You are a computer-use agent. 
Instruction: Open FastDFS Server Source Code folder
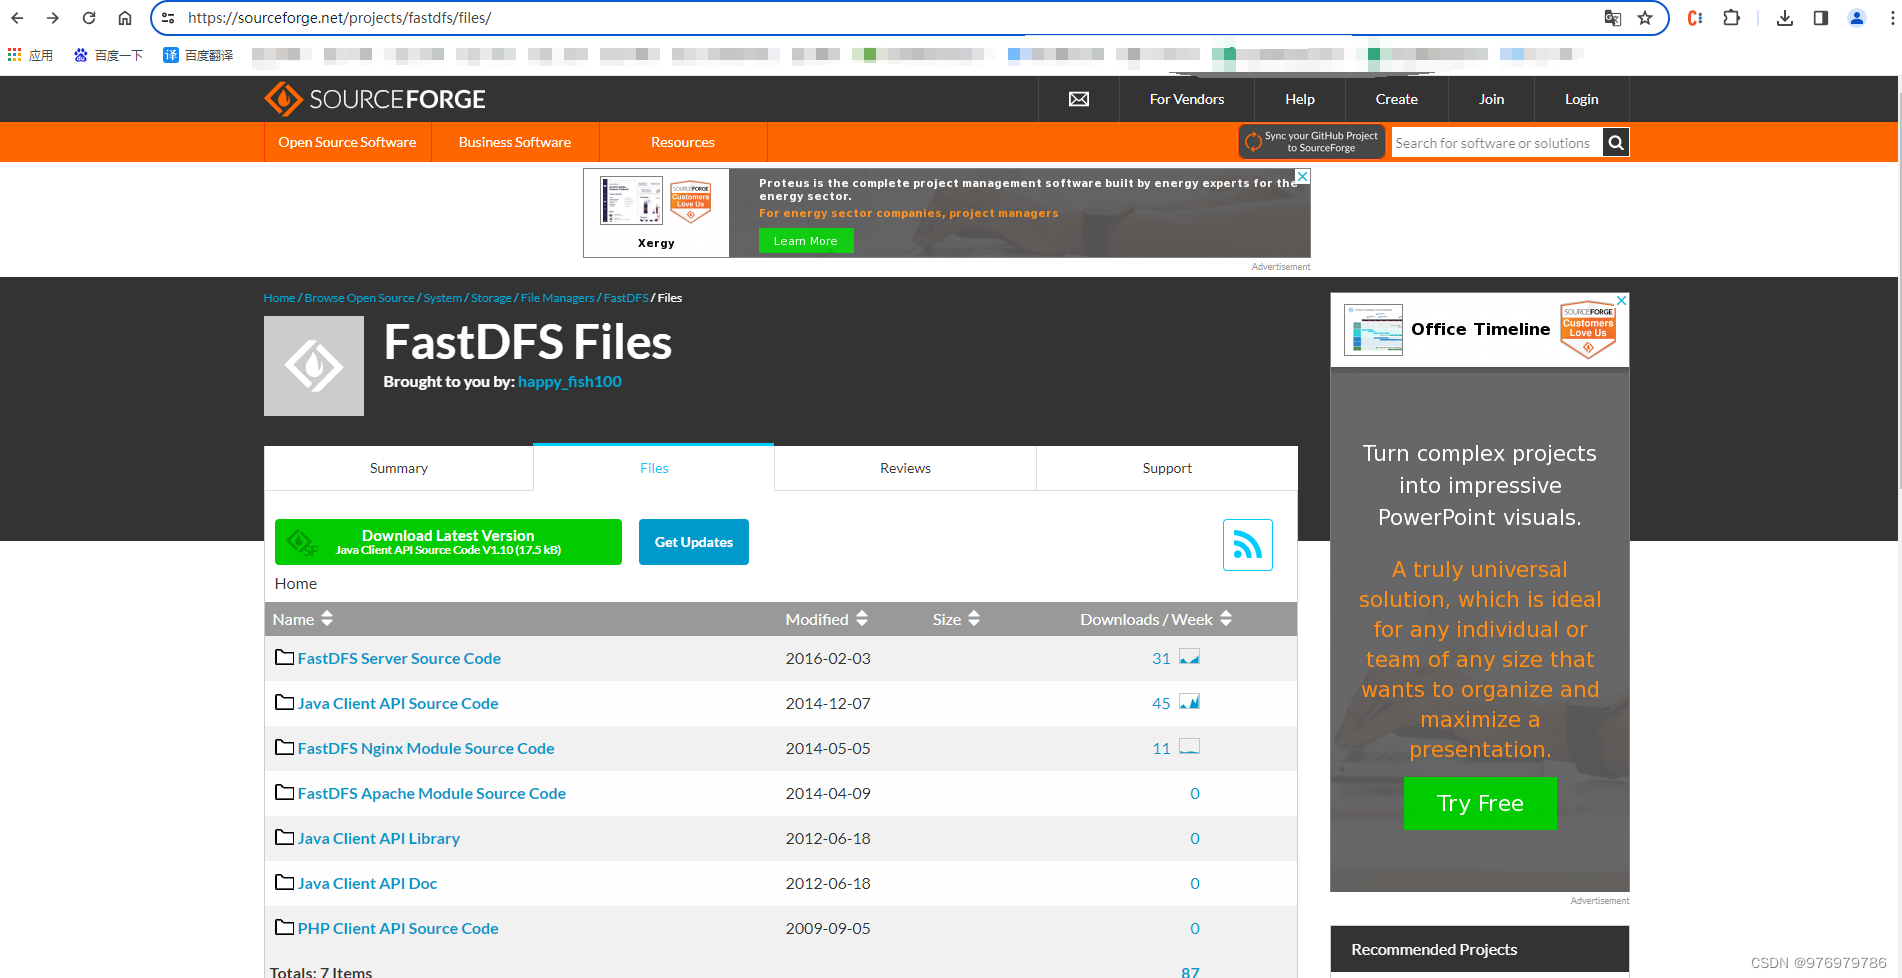[x=399, y=658]
